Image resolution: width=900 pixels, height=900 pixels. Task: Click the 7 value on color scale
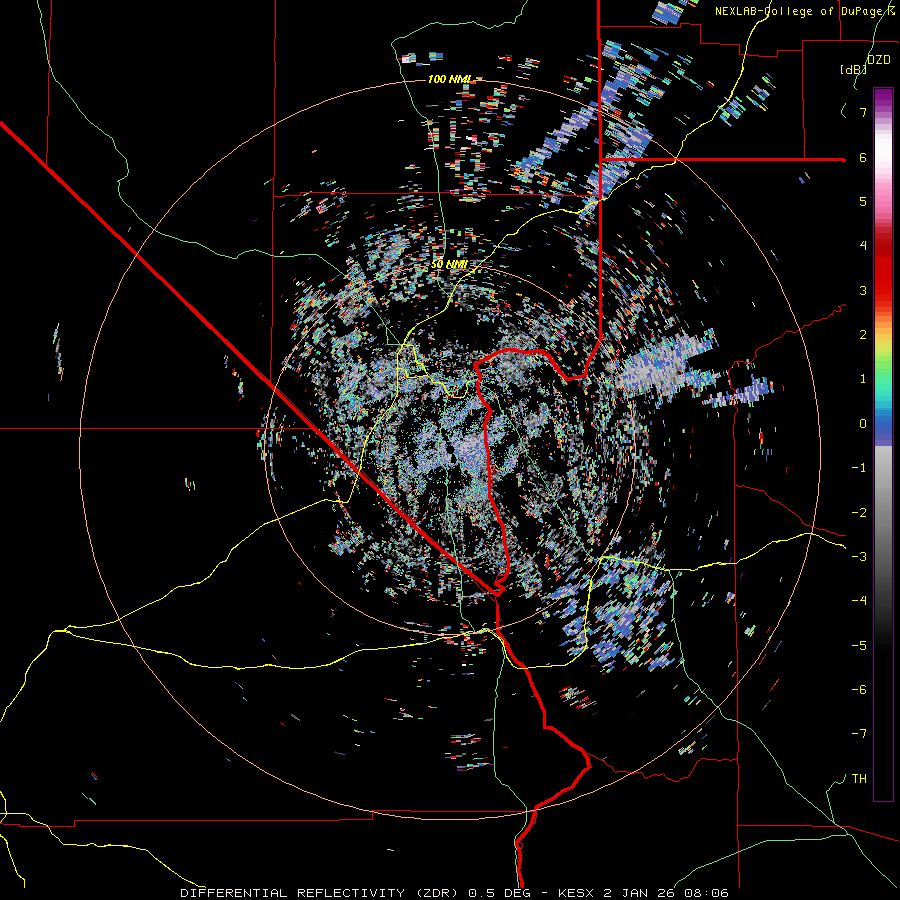(x=863, y=112)
